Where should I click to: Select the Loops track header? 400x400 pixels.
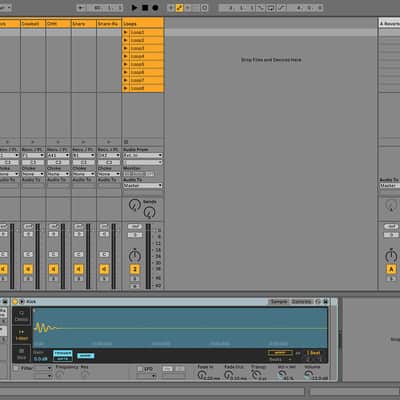point(143,24)
